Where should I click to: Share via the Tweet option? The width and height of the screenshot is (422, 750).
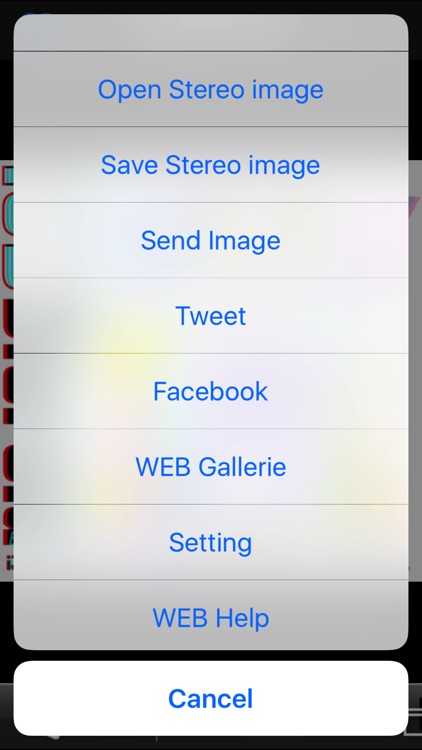point(211,316)
